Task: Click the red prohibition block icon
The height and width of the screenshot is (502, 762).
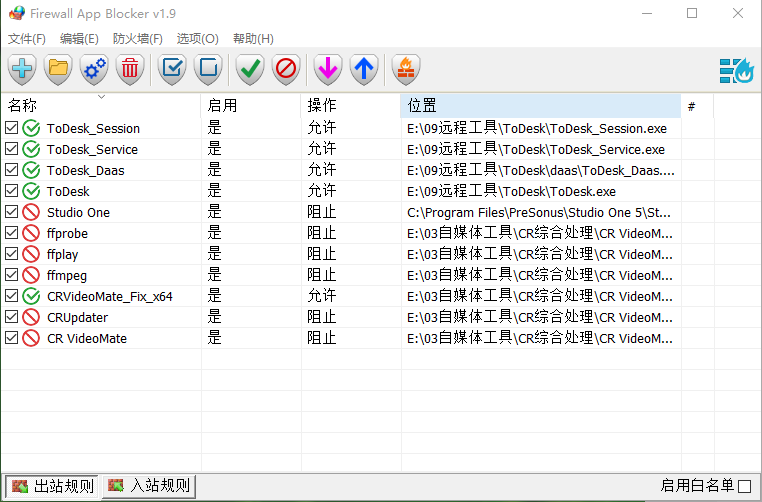Action: tap(286, 69)
